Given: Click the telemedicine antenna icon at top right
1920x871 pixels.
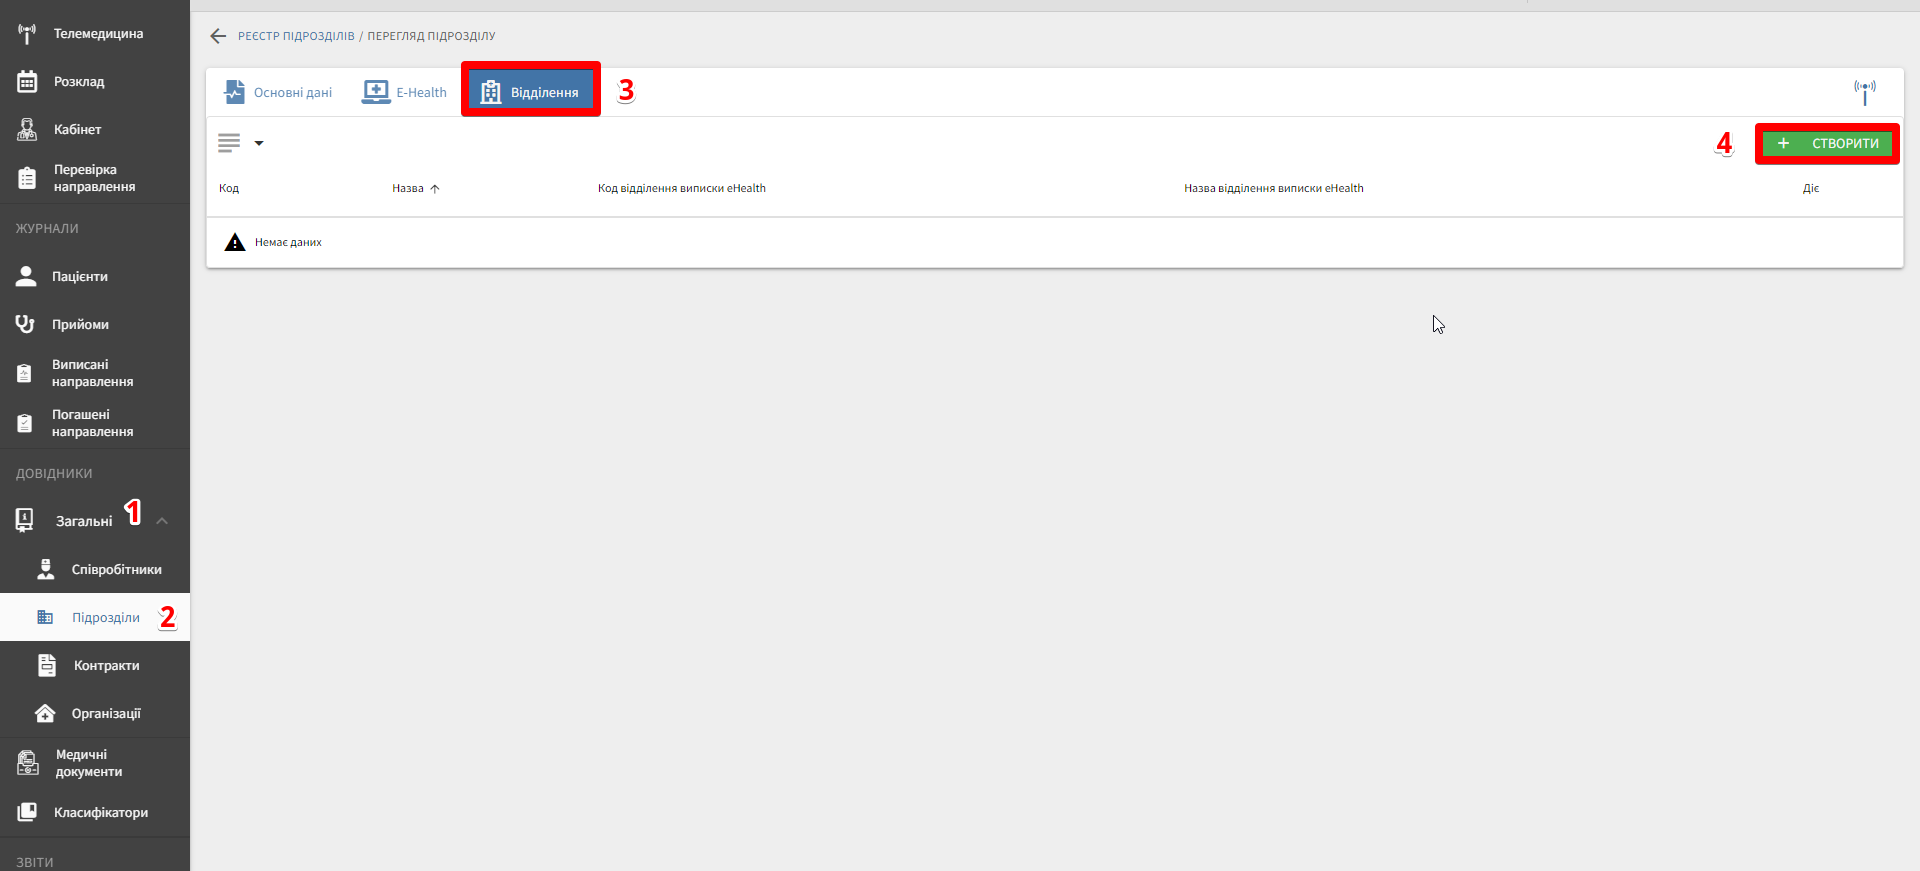Looking at the screenshot, I should pyautogui.click(x=1864, y=92).
